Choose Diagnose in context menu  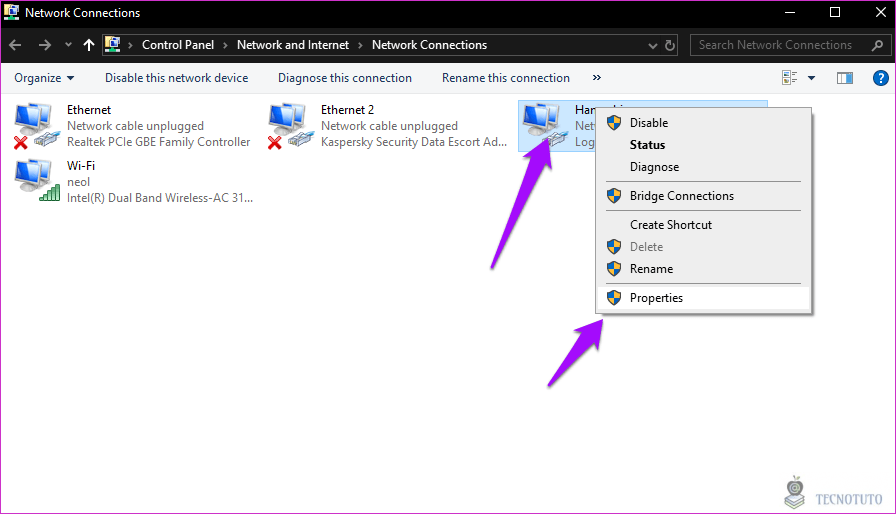[703, 167]
